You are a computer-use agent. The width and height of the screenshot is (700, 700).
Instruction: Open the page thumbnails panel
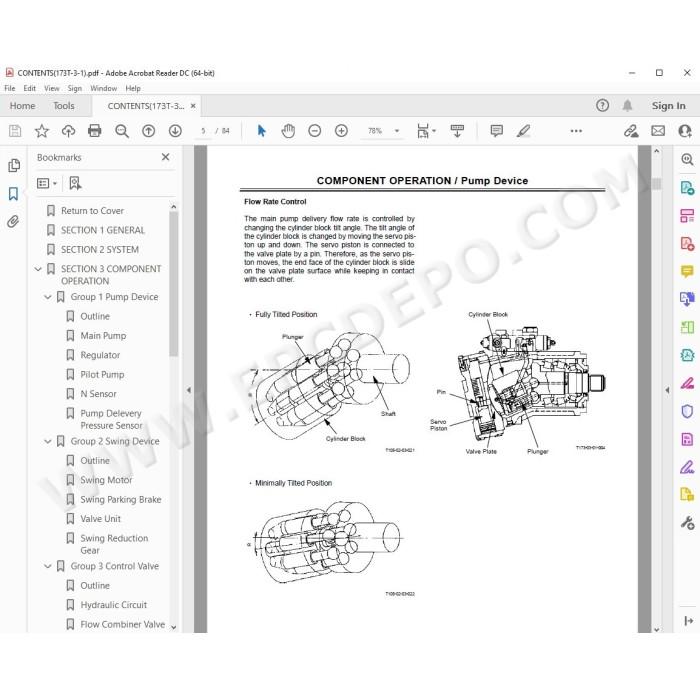pos(14,165)
